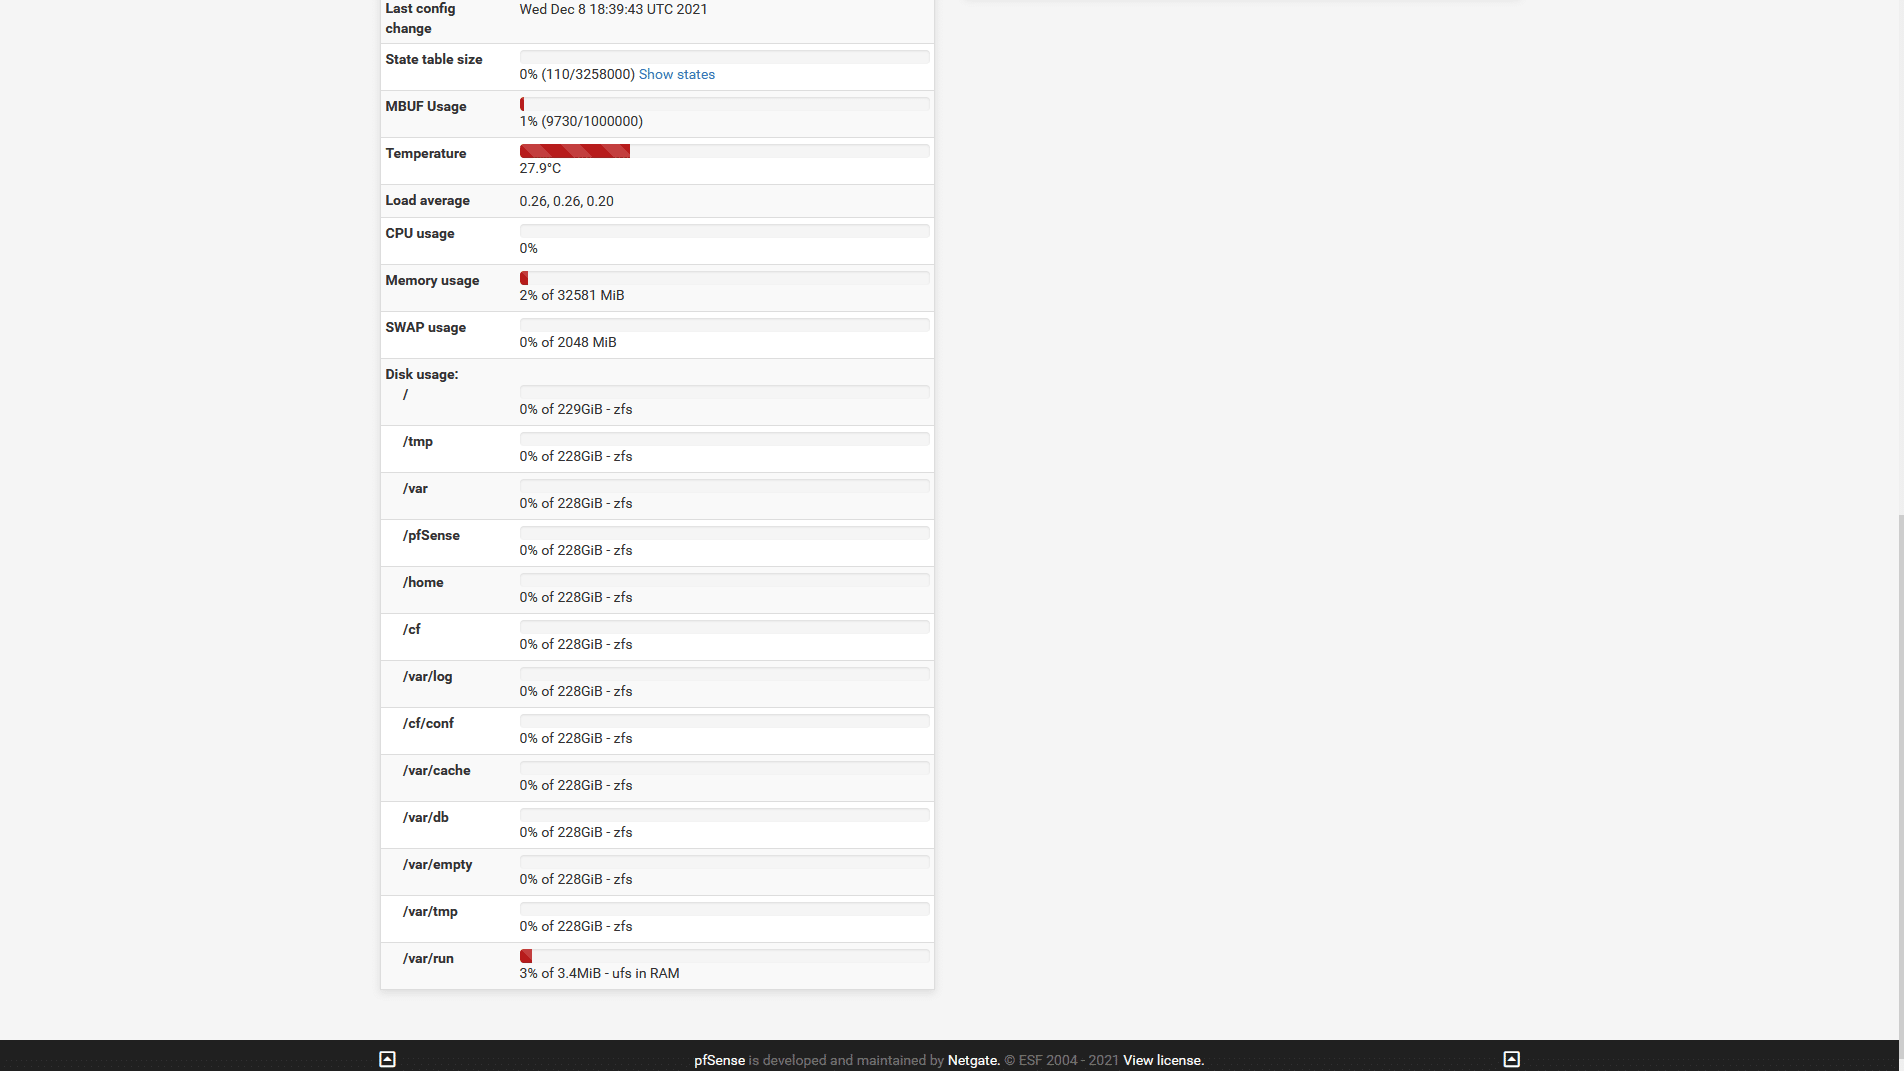
Task: Click the SWAP usage label
Action: point(426,327)
